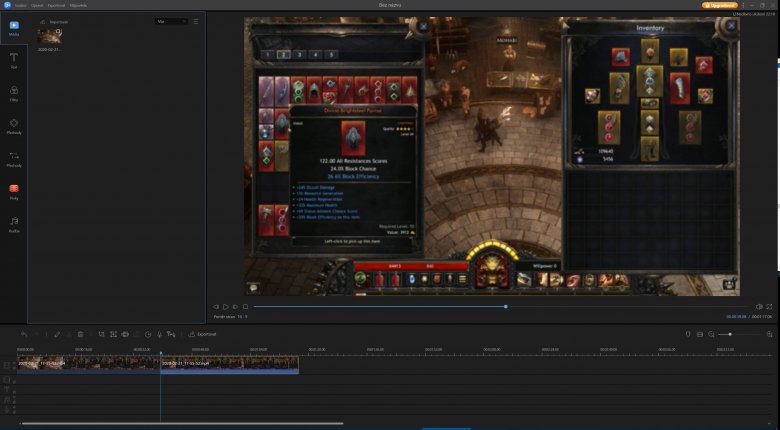This screenshot has width=780, height=430.
Task: Expand the Vše media filter dropdown
Action: pos(171,21)
